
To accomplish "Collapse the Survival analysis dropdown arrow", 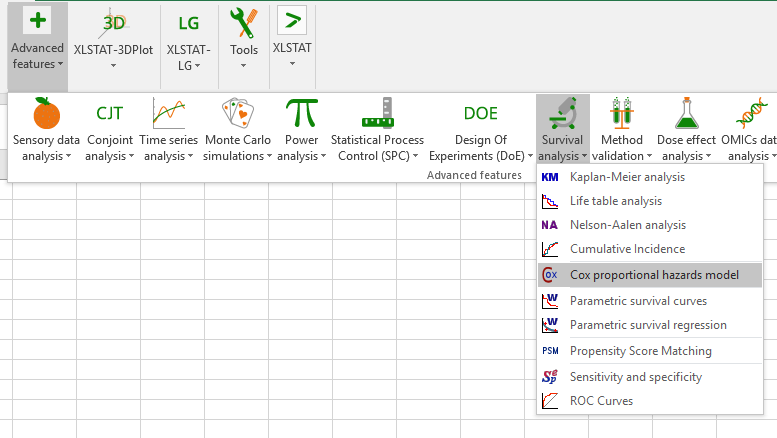I will 584,156.
